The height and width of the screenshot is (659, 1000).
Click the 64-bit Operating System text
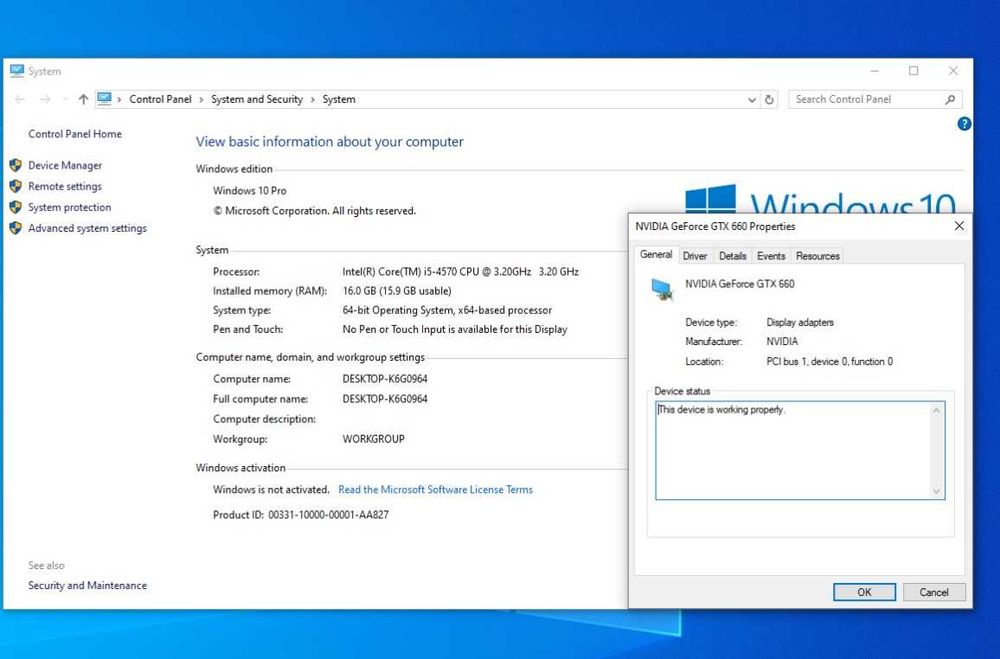(x=447, y=310)
